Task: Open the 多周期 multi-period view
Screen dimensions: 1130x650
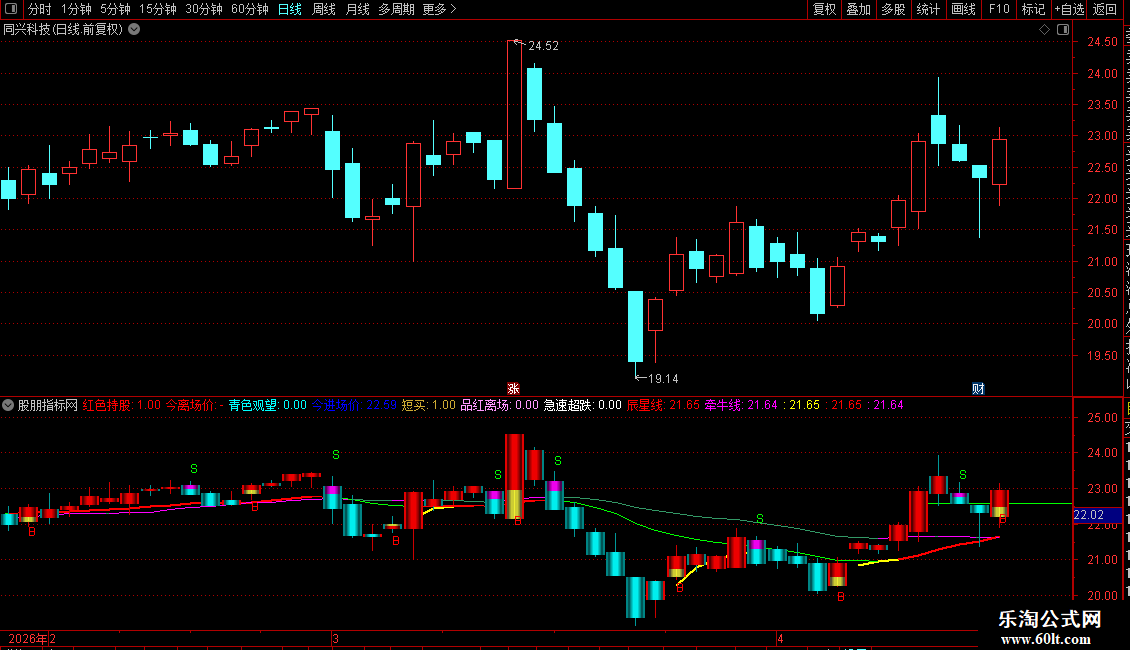Action: pos(396,9)
